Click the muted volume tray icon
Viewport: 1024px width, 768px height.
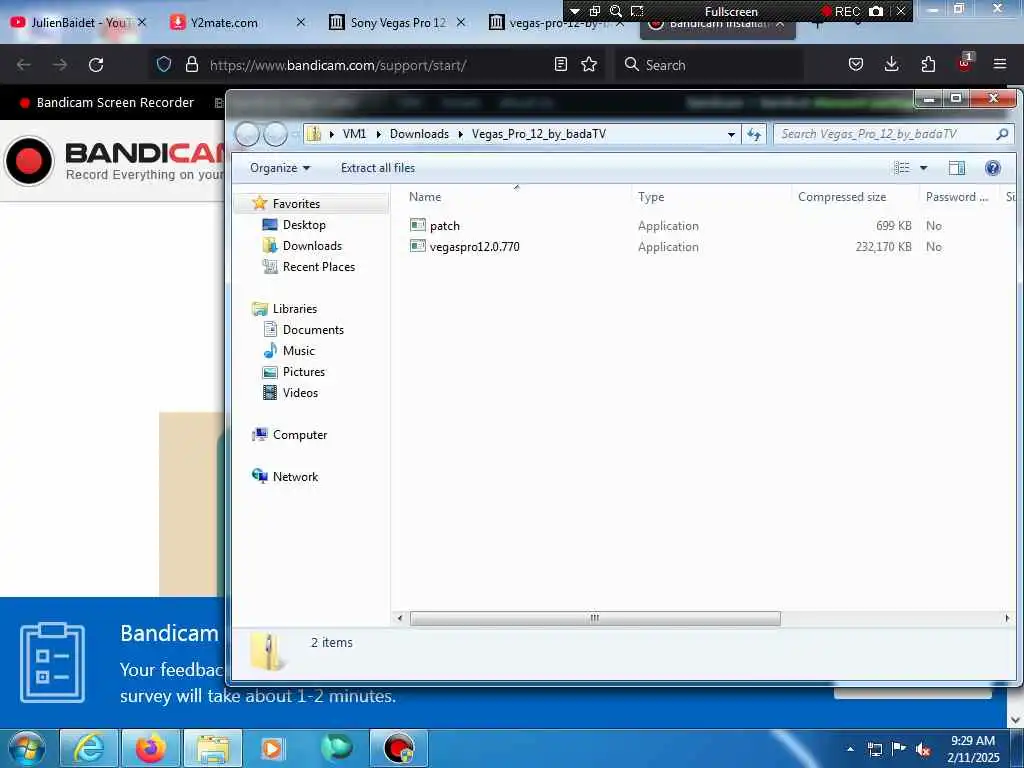click(x=923, y=750)
